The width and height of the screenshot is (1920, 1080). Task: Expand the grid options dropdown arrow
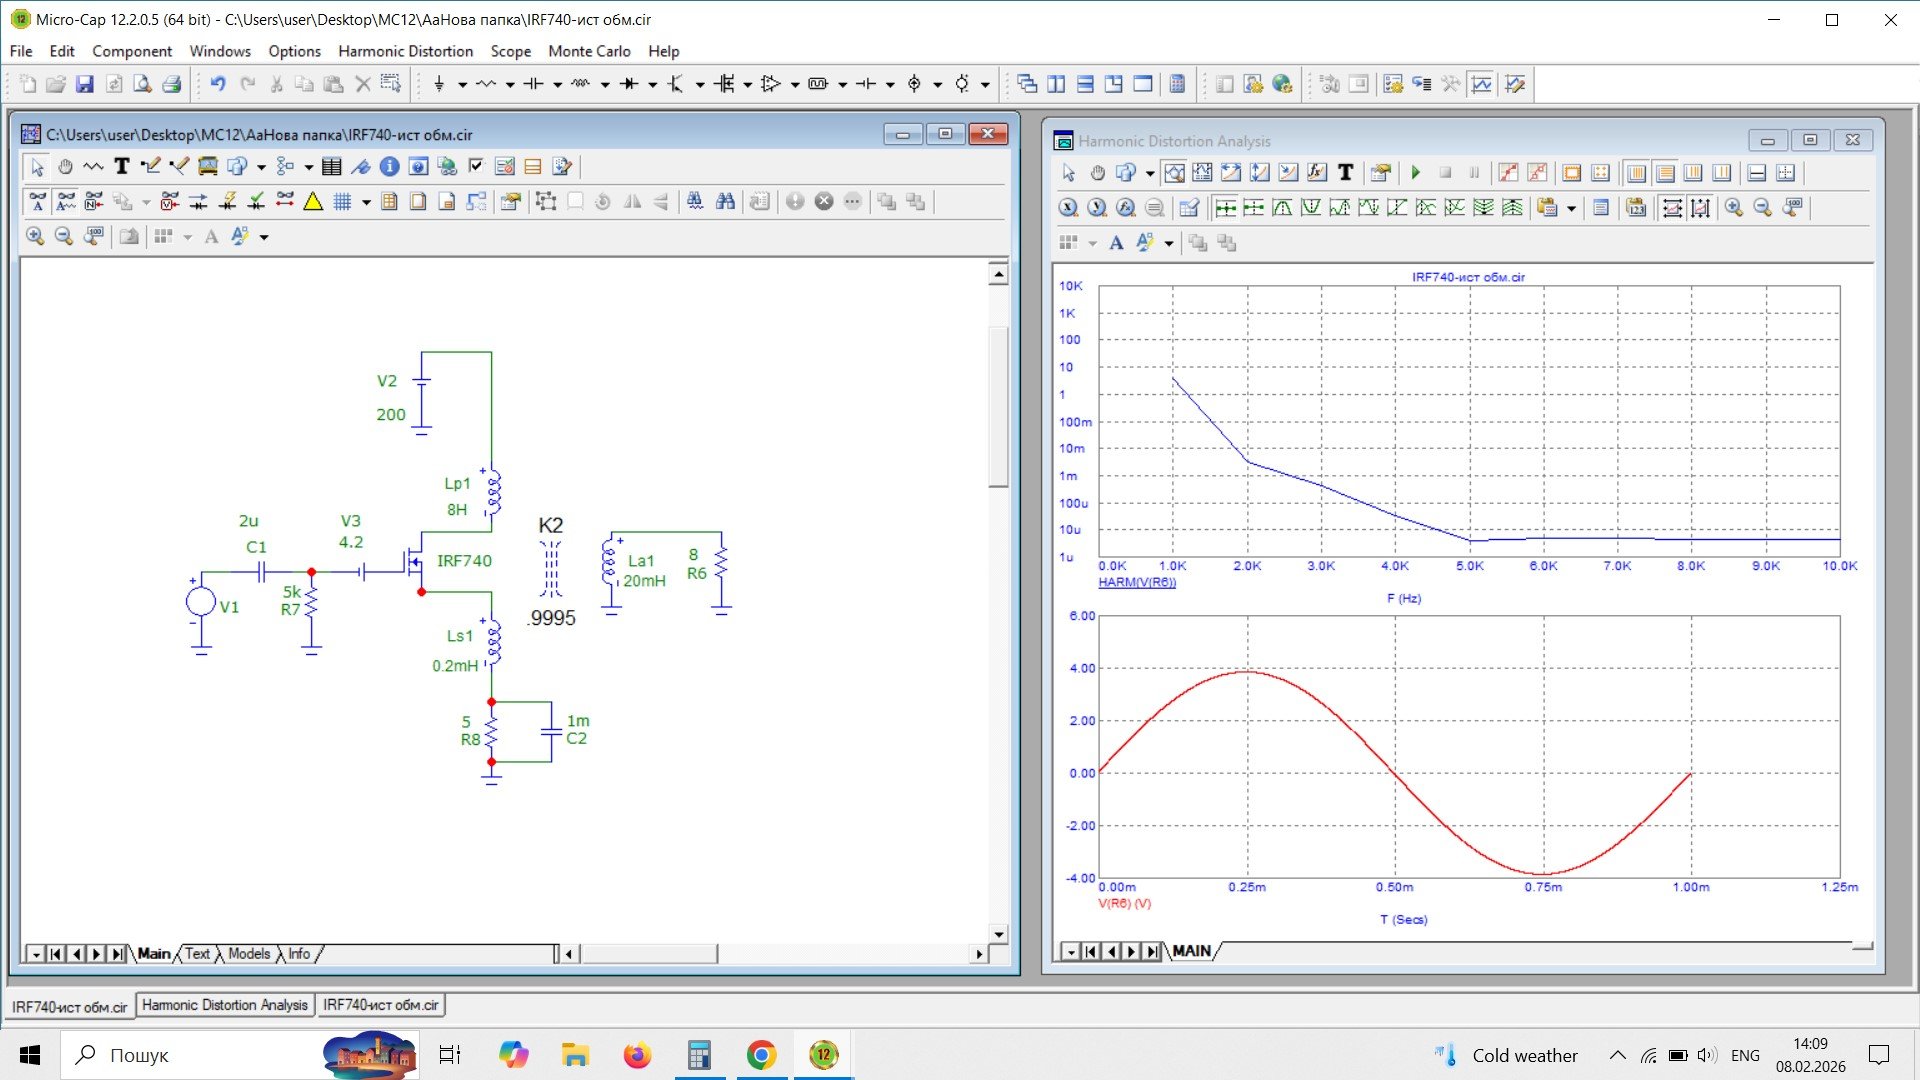coord(366,203)
